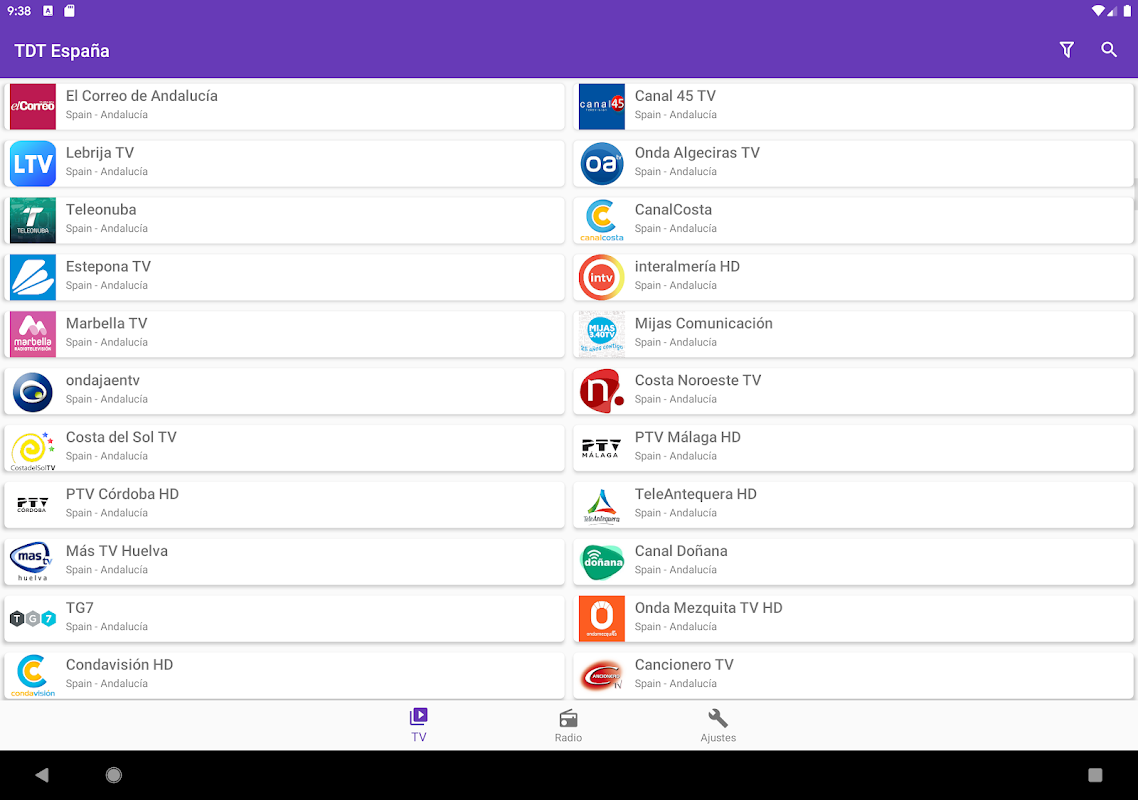Play Estepona TV channel
This screenshot has height=800, width=1138.
[x=284, y=277]
